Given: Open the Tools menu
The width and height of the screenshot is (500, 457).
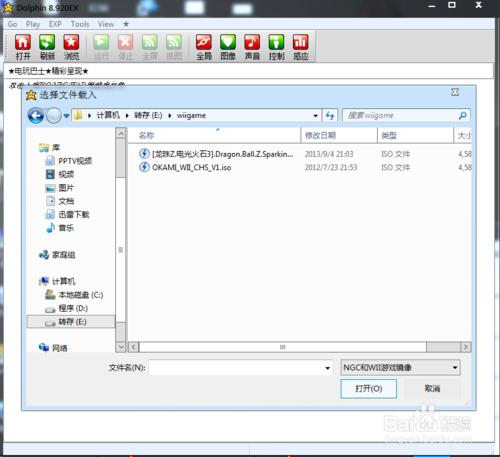Looking at the screenshot, I should [x=80, y=24].
